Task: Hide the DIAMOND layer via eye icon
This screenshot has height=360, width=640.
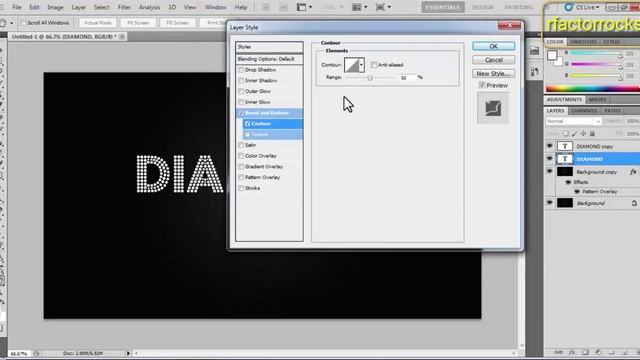Action: [x=550, y=159]
